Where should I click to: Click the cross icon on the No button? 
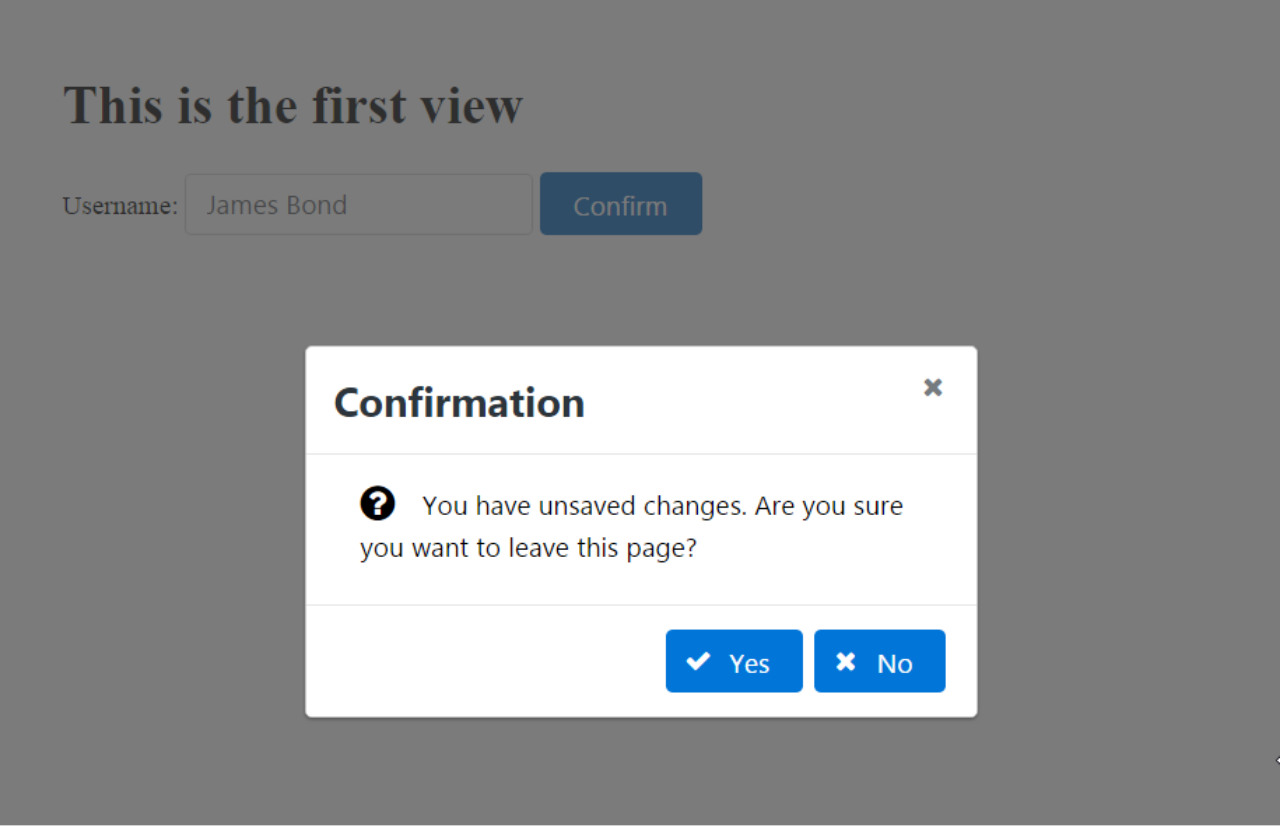pyautogui.click(x=846, y=661)
